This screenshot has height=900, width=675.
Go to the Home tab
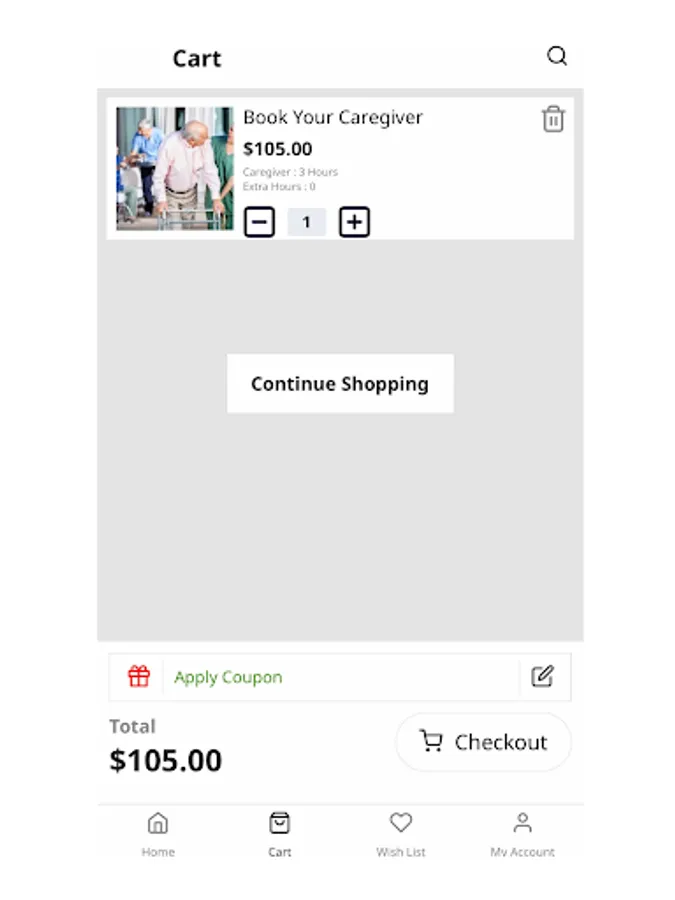tap(158, 835)
